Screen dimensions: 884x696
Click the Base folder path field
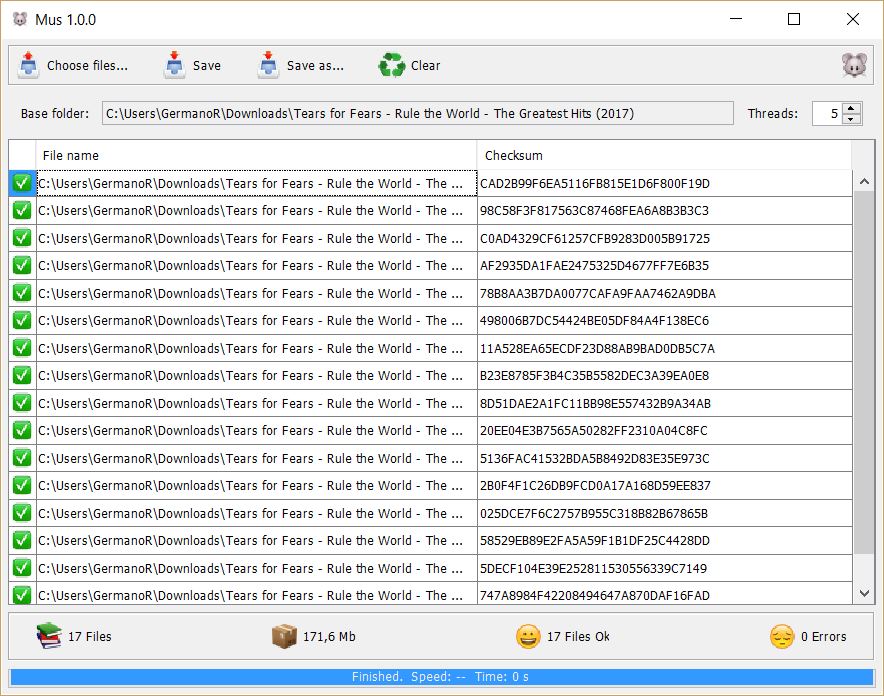coord(418,113)
